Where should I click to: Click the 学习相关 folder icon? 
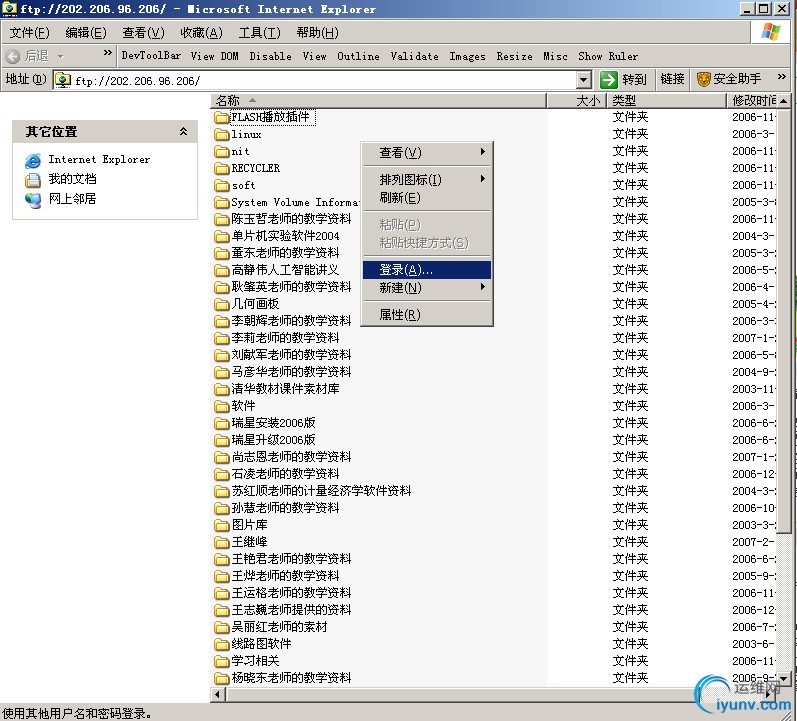[222, 661]
